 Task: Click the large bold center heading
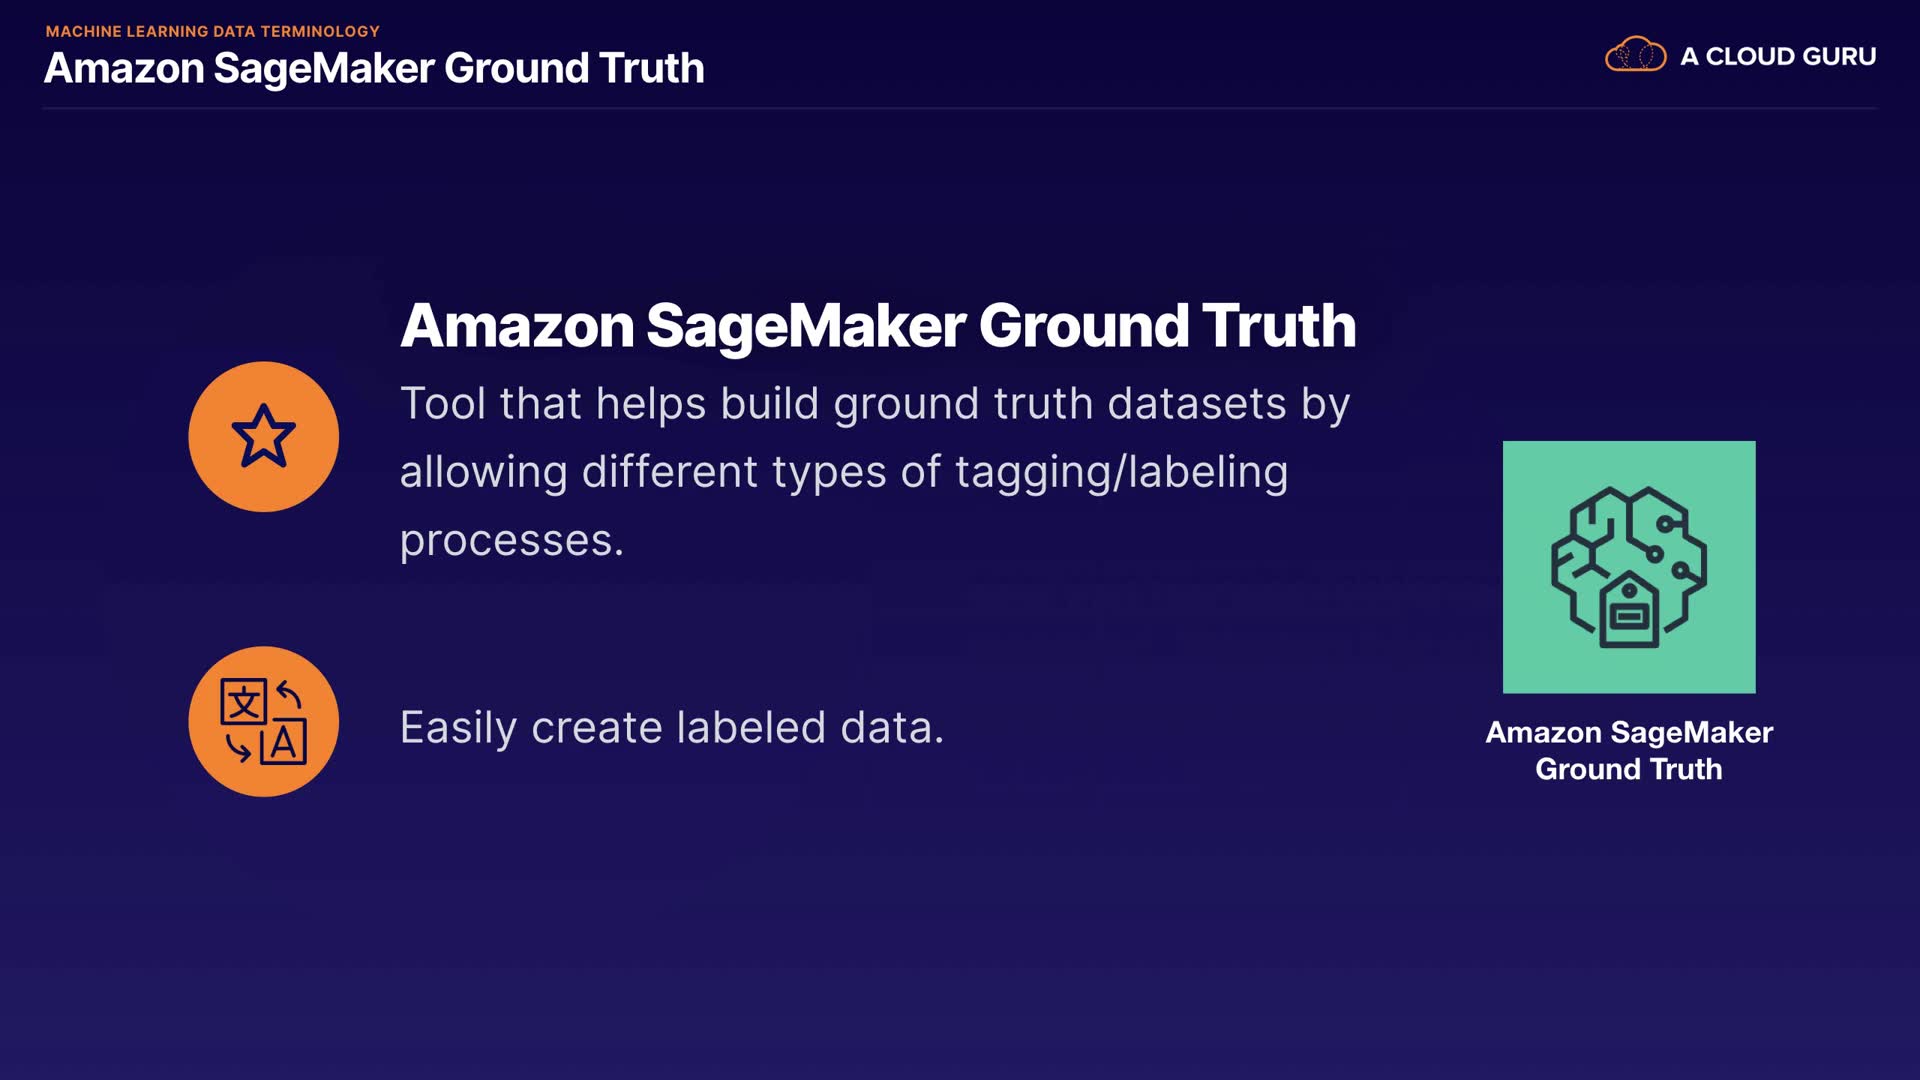coord(878,325)
